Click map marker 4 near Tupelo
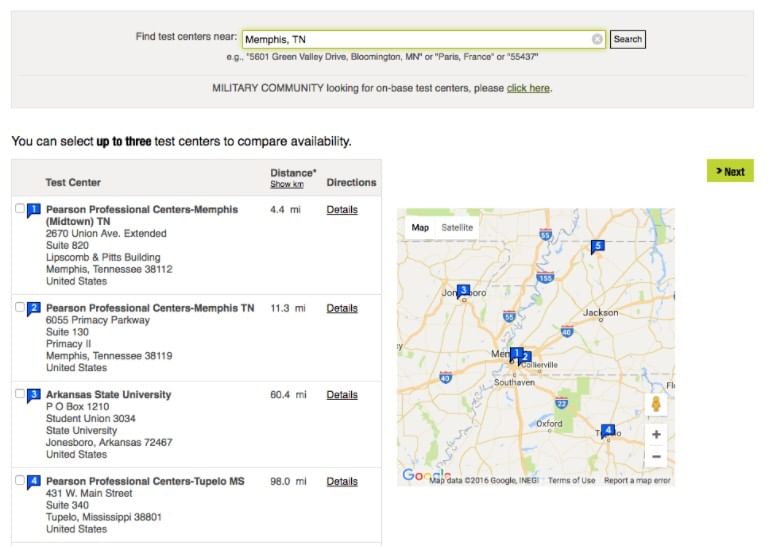771x547 pixels. click(x=608, y=431)
